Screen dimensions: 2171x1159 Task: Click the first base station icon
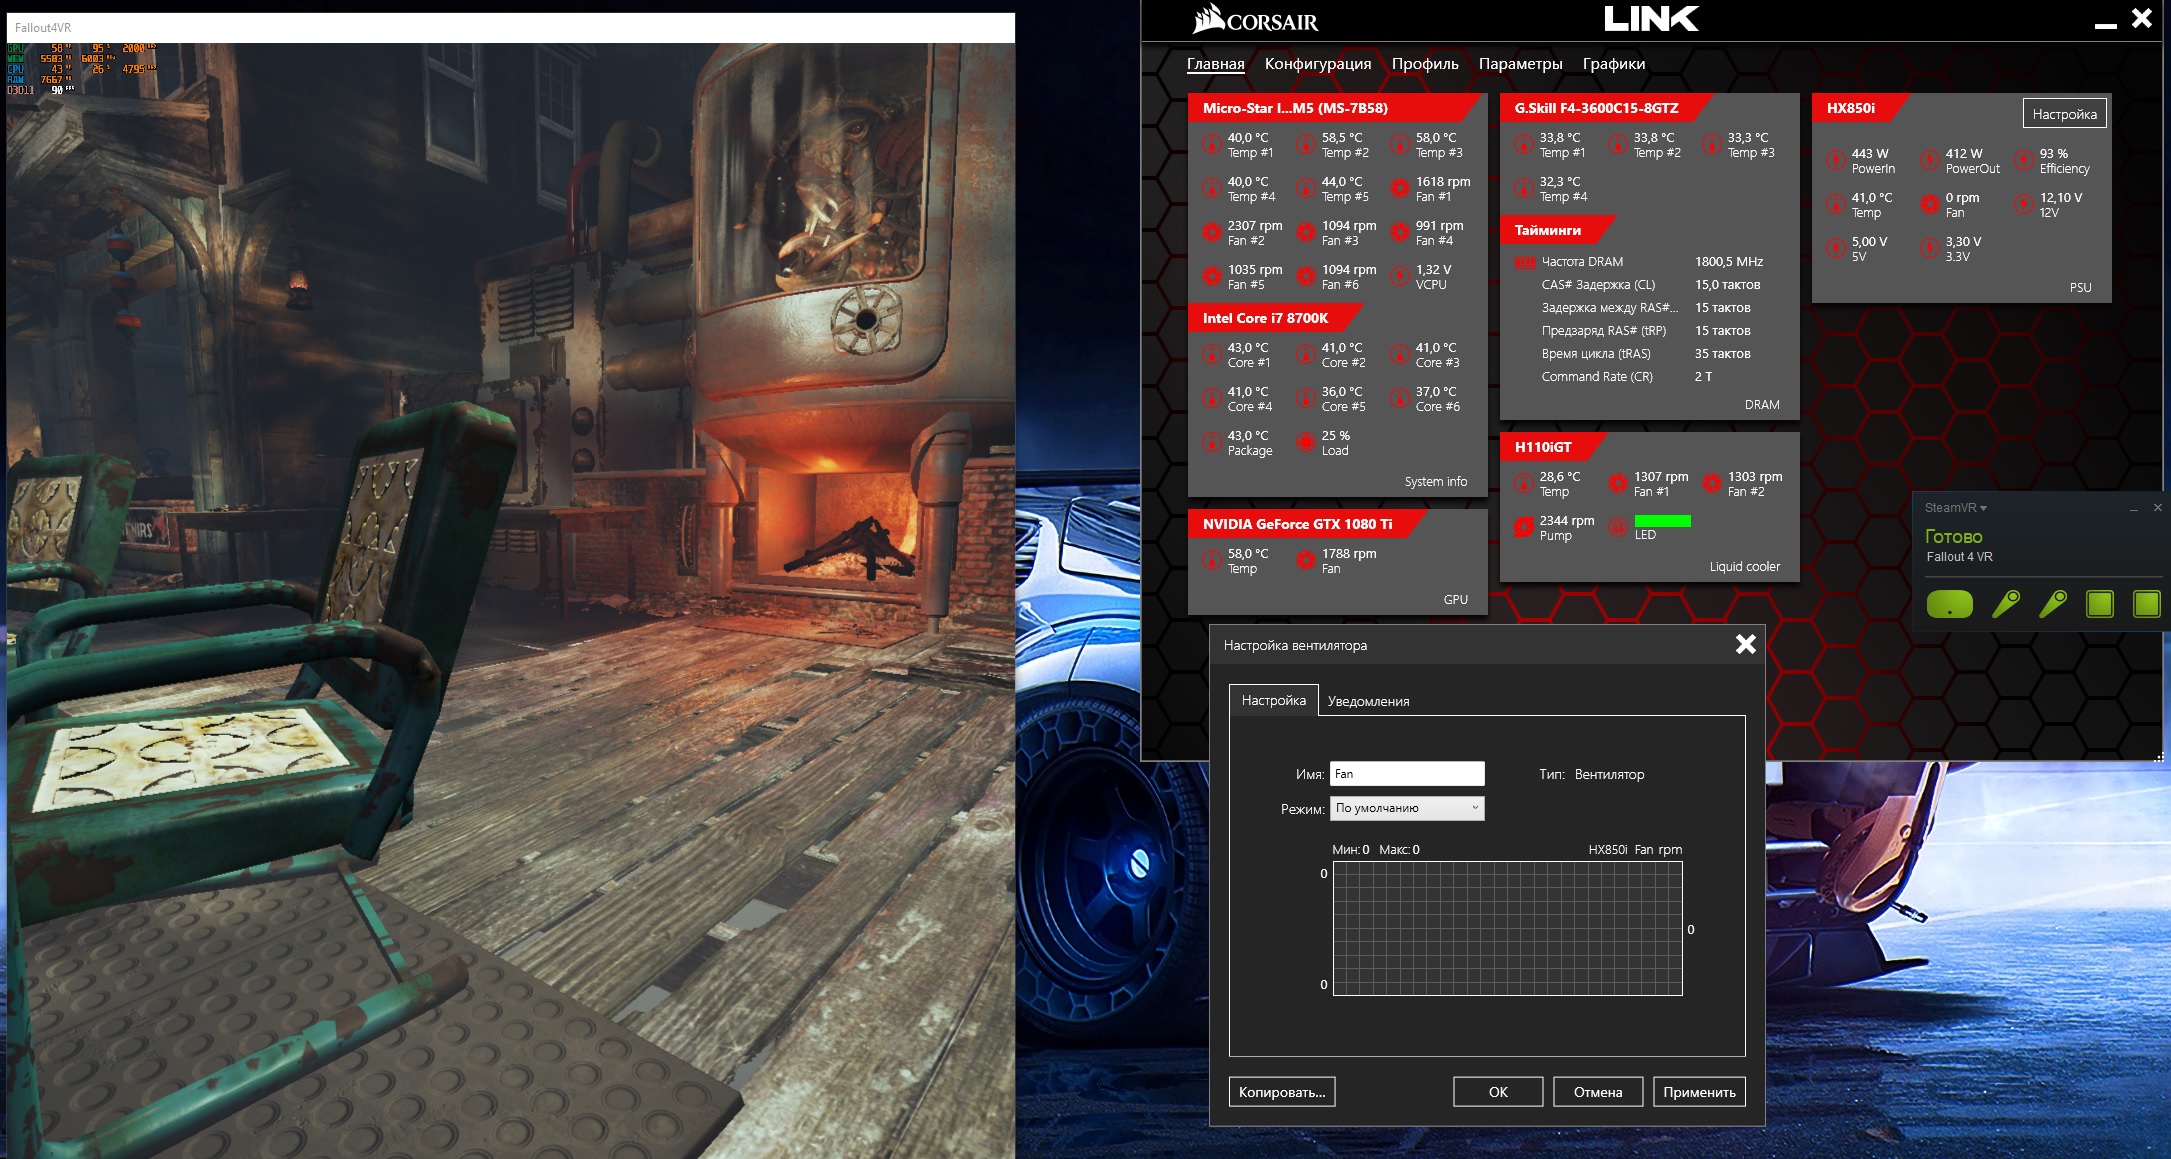(x=2100, y=604)
